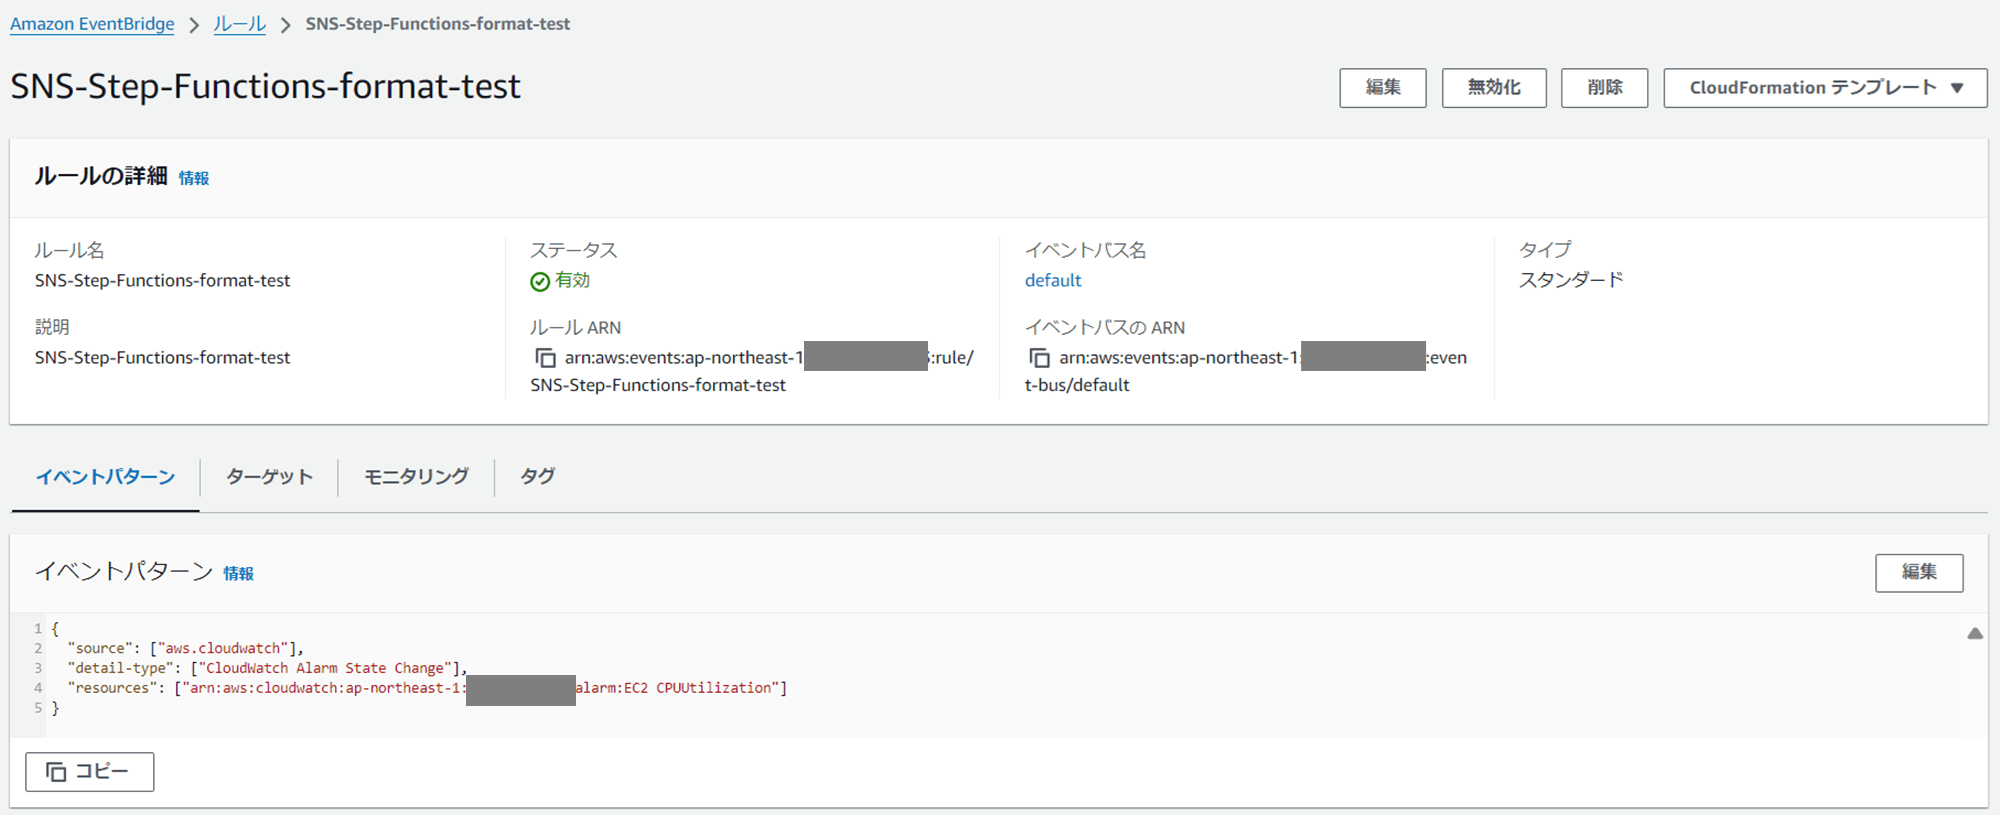Go to ルール breadcrumb link

point(240,24)
